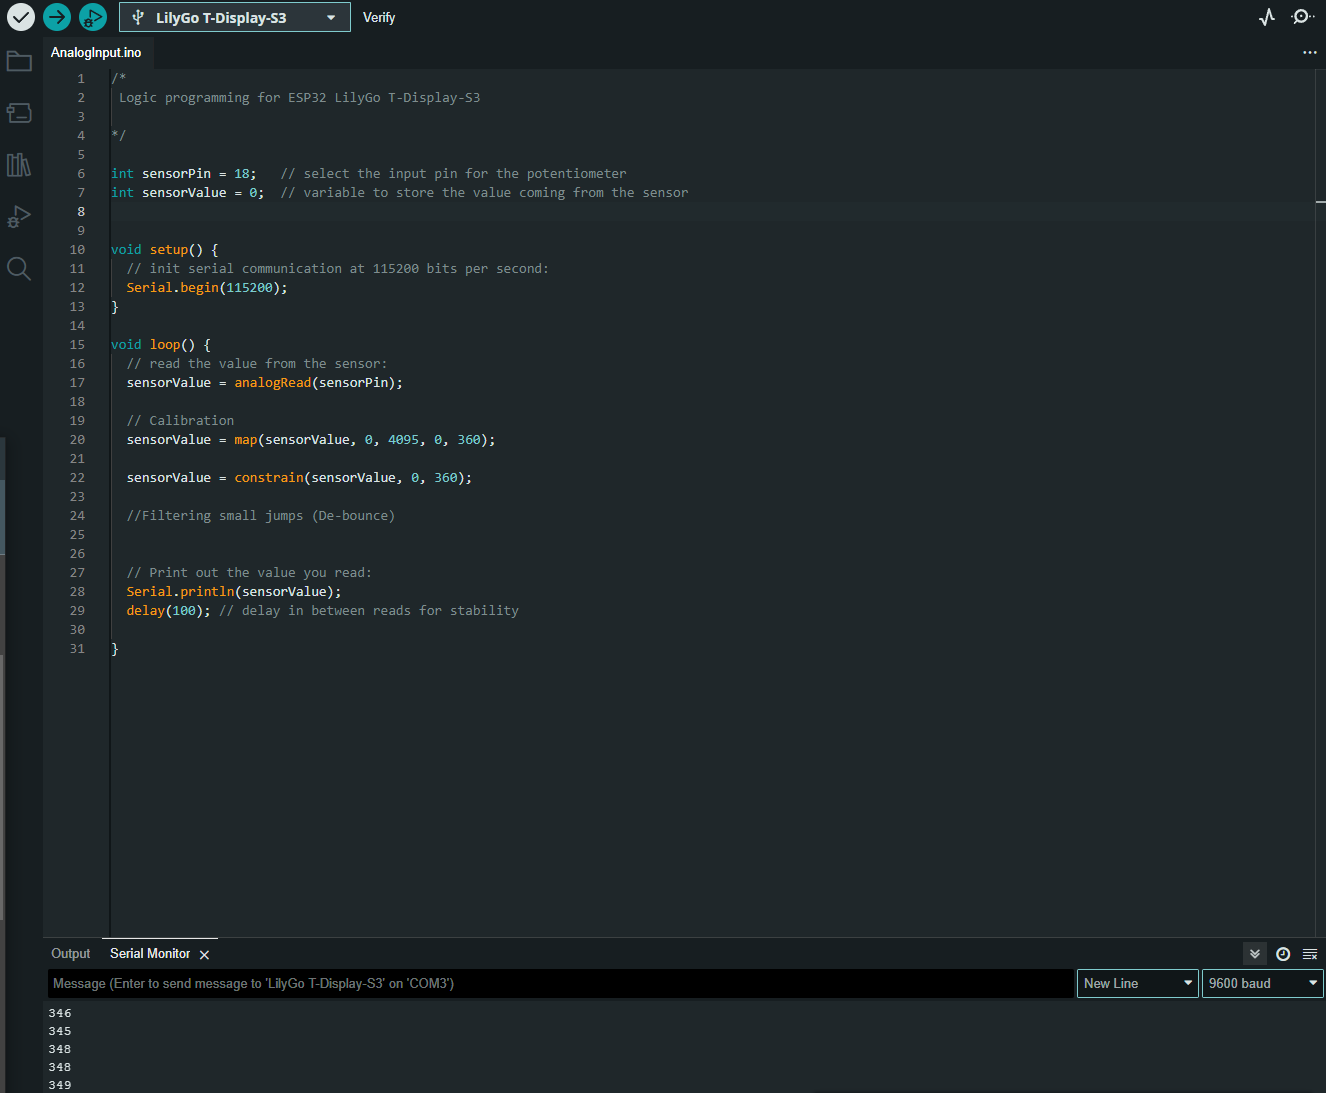
Task: Click the serial message input field
Action: pos(560,984)
